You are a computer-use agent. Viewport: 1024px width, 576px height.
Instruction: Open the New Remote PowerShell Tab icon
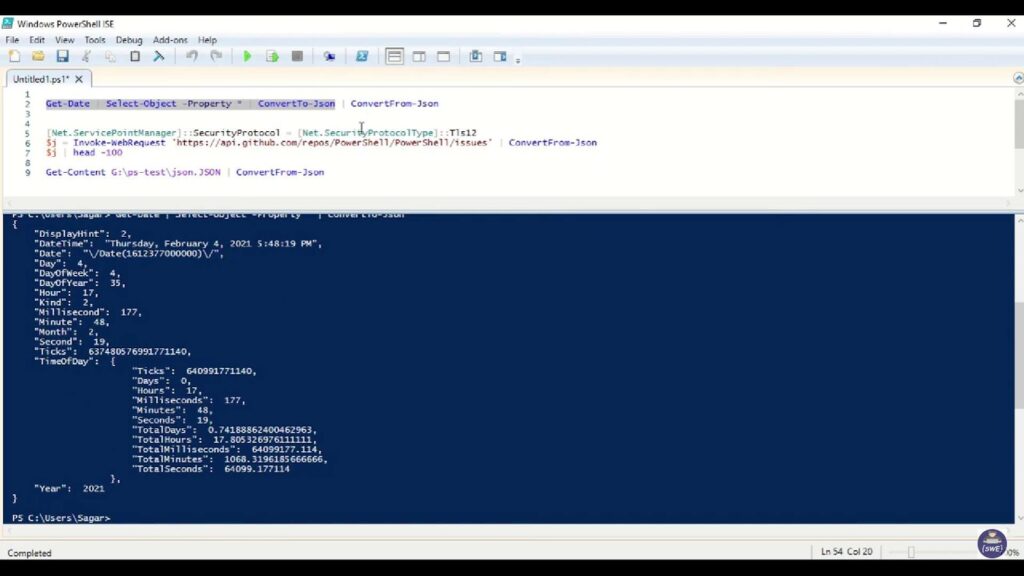(x=330, y=57)
